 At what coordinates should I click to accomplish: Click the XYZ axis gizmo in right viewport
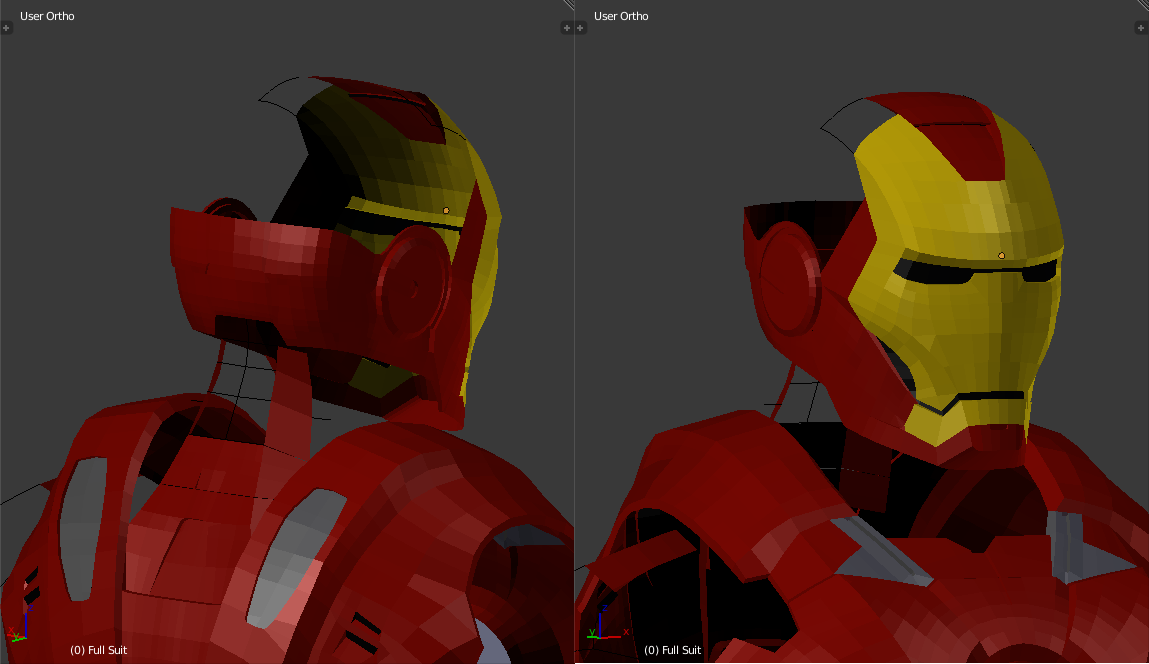[x=607, y=623]
